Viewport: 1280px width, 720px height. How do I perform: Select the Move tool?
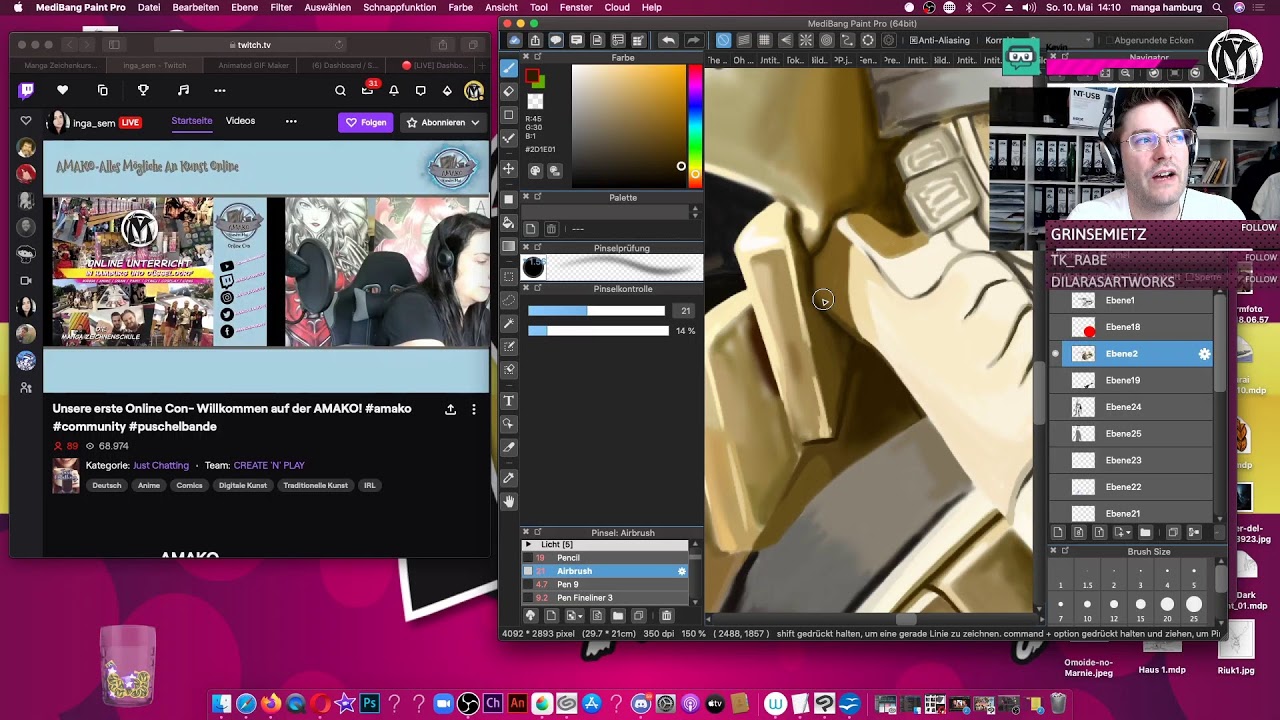tap(509, 169)
